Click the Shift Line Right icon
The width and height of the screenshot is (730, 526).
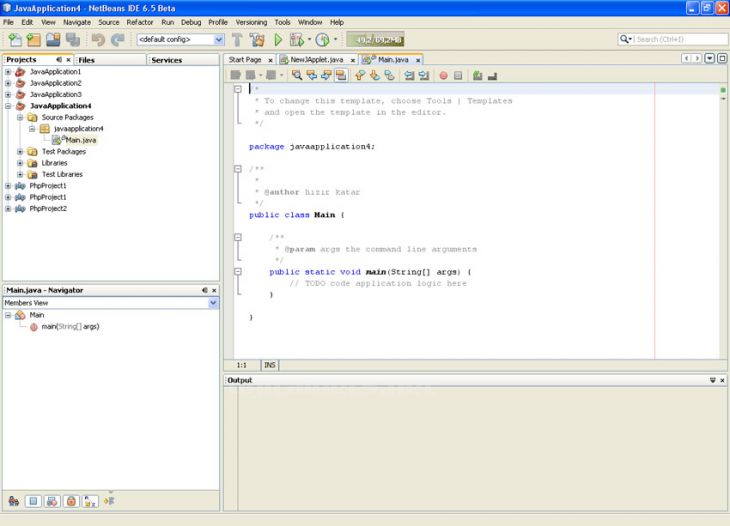point(424,75)
